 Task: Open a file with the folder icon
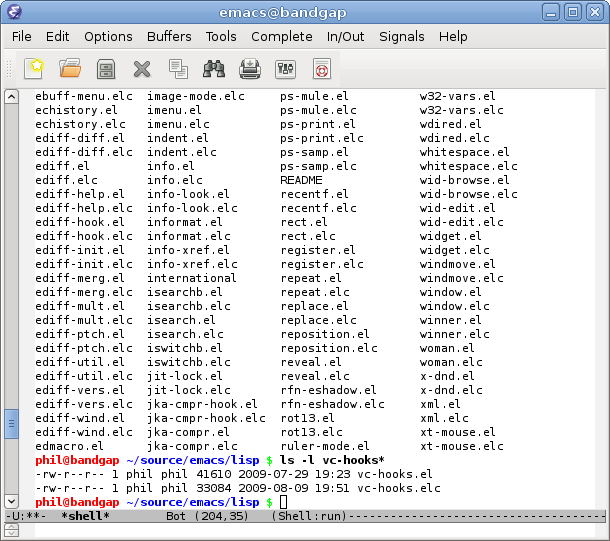pos(70,69)
